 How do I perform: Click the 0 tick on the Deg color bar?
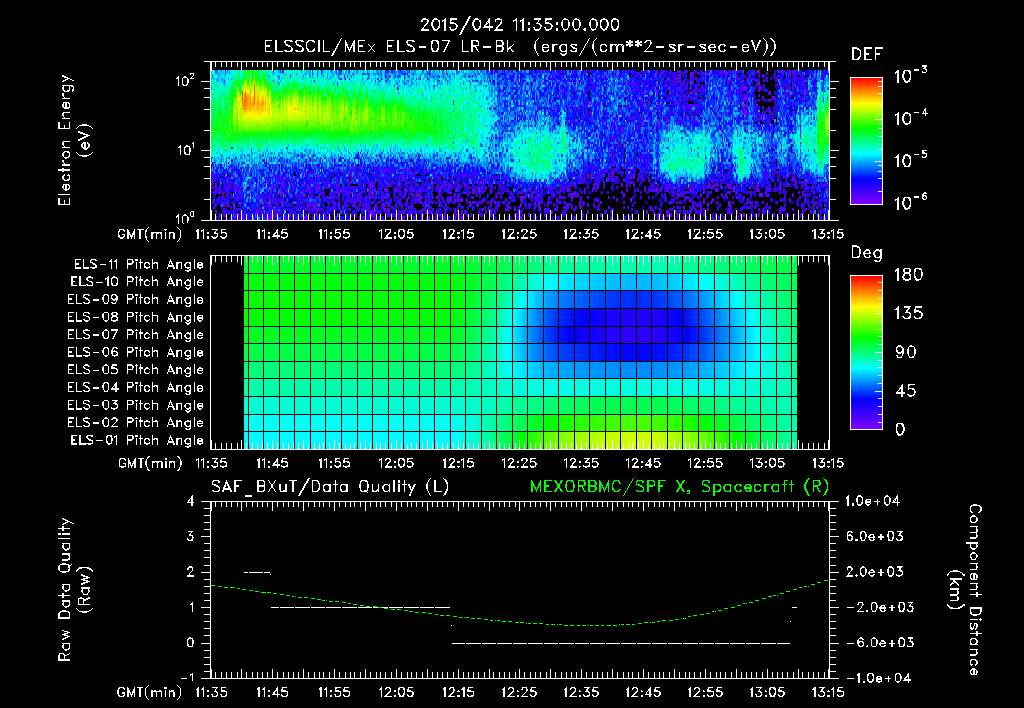coord(900,429)
